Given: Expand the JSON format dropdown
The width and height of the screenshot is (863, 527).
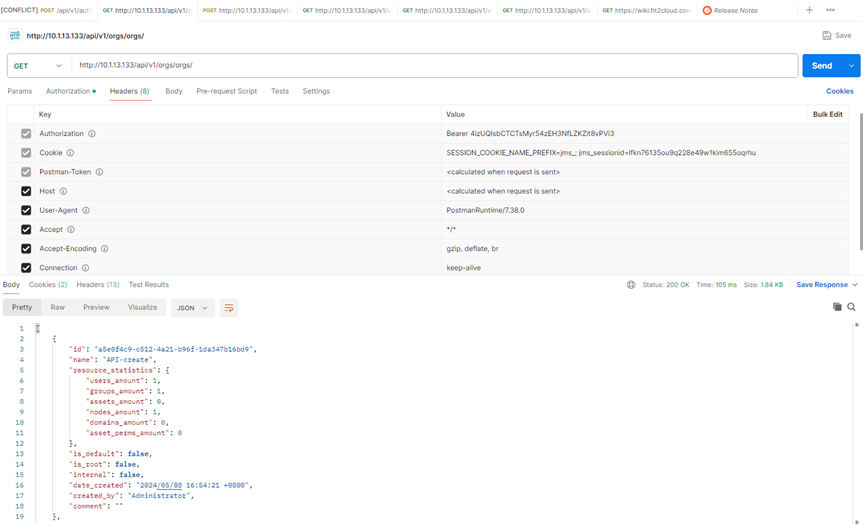Looking at the screenshot, I should 192,308.
